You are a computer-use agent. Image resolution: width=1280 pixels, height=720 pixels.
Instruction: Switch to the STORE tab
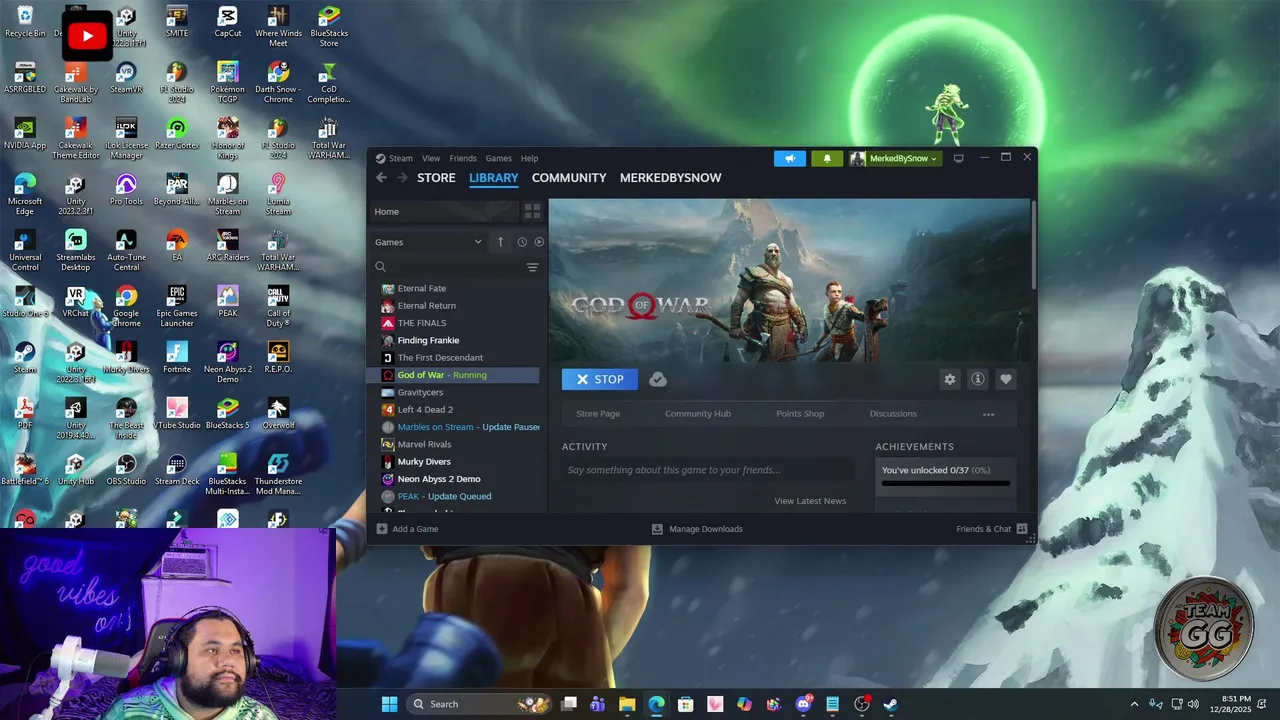coord(436,178)
